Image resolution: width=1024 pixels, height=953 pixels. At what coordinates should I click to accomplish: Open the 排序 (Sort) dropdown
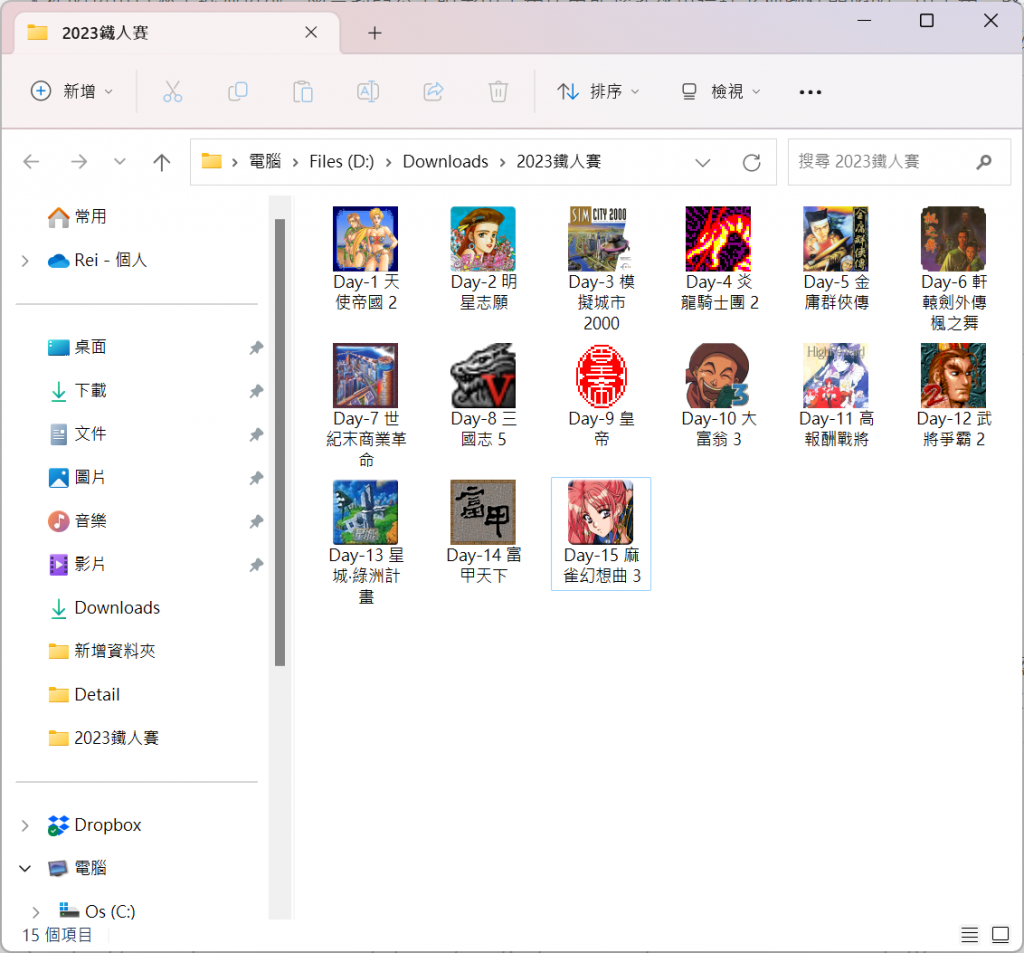598,91
